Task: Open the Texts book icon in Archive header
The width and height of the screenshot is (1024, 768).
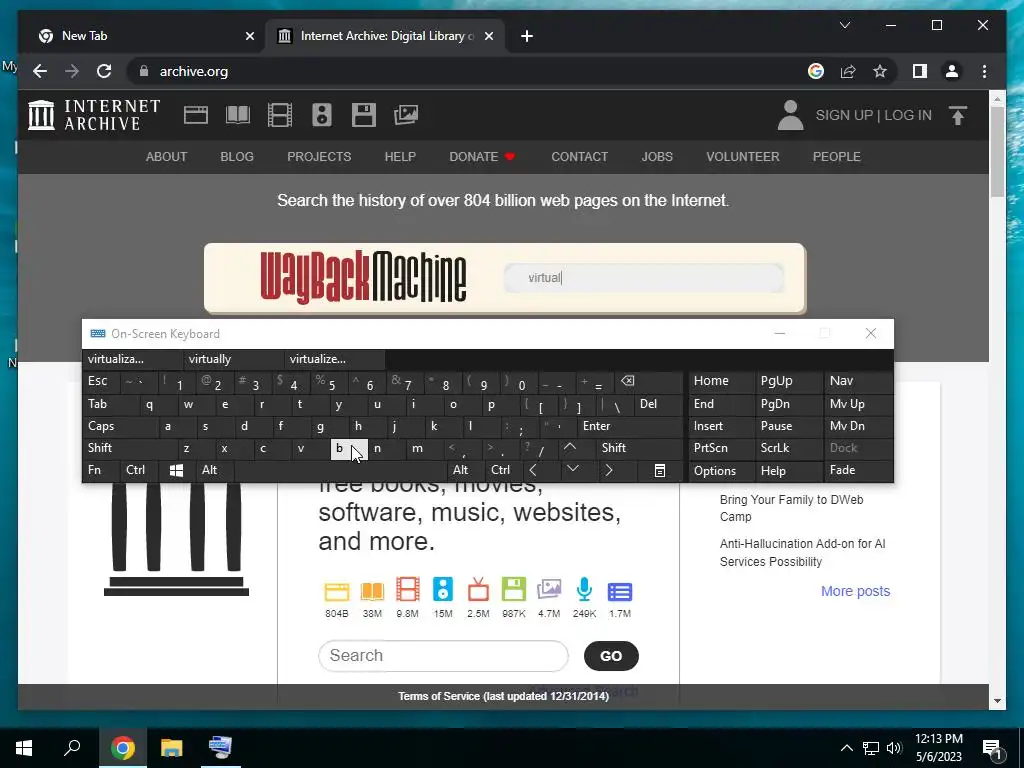Action: pyautogui.click(x=238, y=115)
